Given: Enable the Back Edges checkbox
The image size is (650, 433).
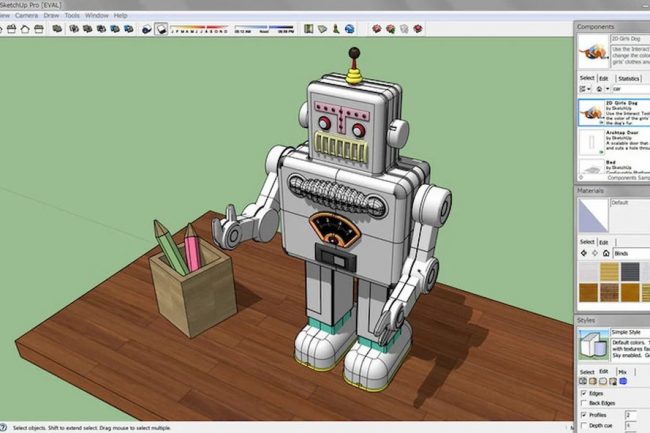Looking at the screenshot, I should tap(583, 404).
